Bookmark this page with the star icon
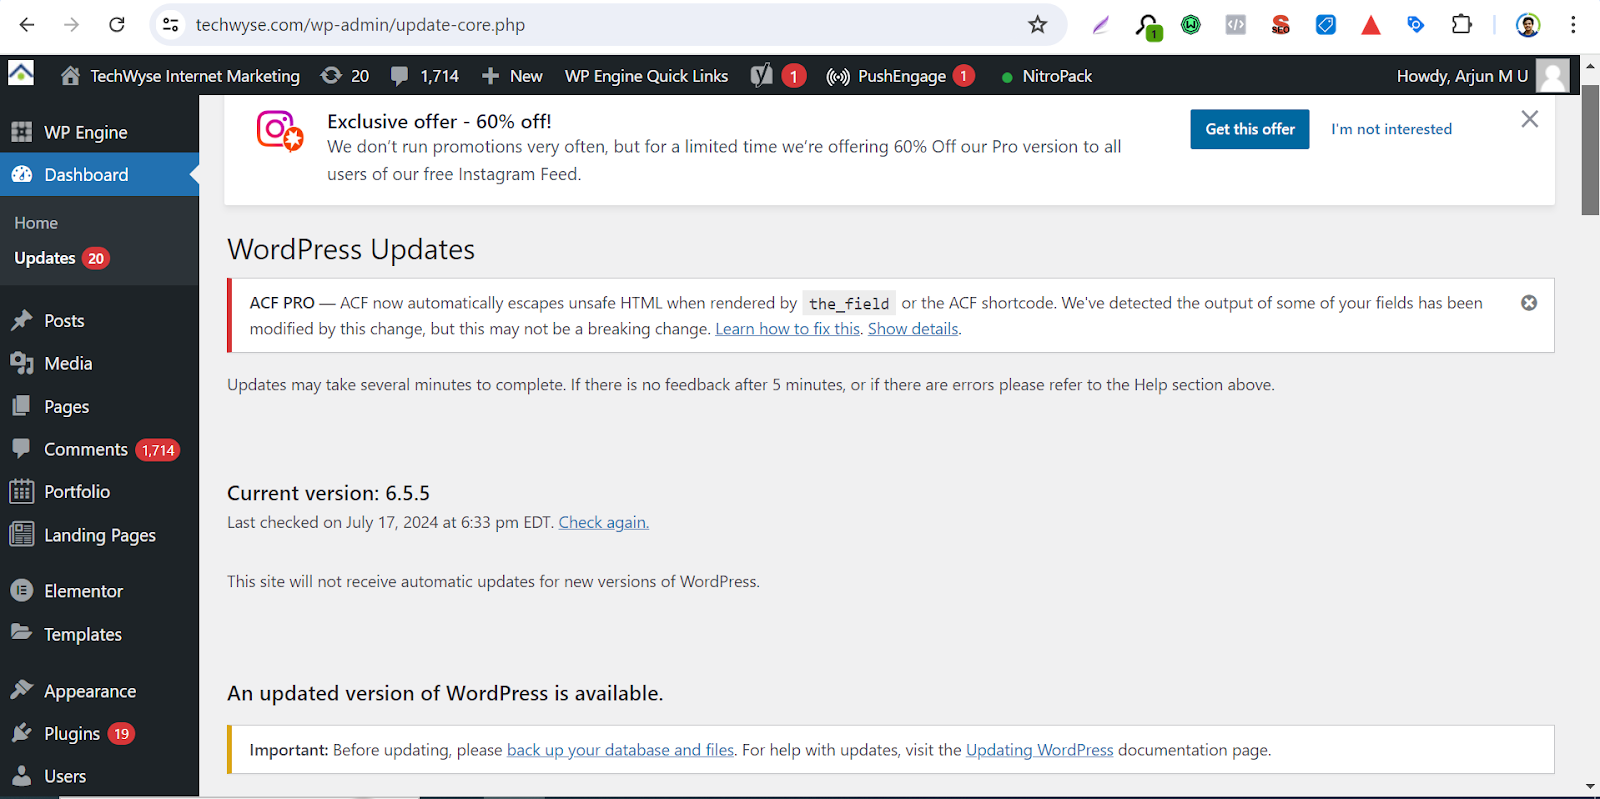The height and width of the screenshot is (799, 1600). (x=1038, y=25)
